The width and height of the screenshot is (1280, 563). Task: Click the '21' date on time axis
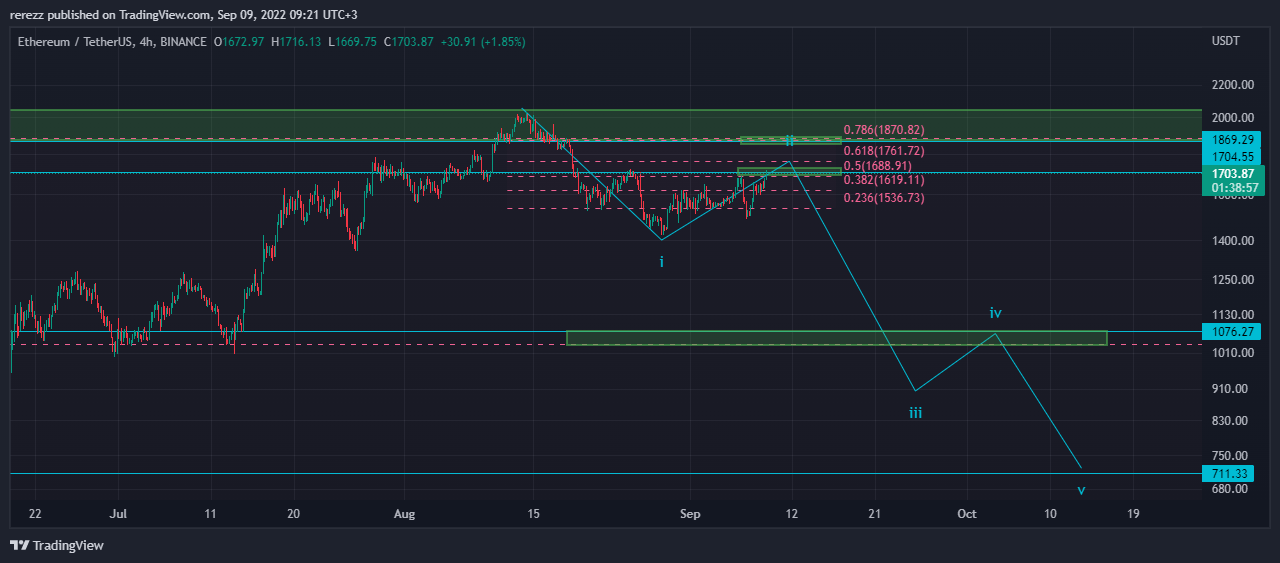coord(875,513)
